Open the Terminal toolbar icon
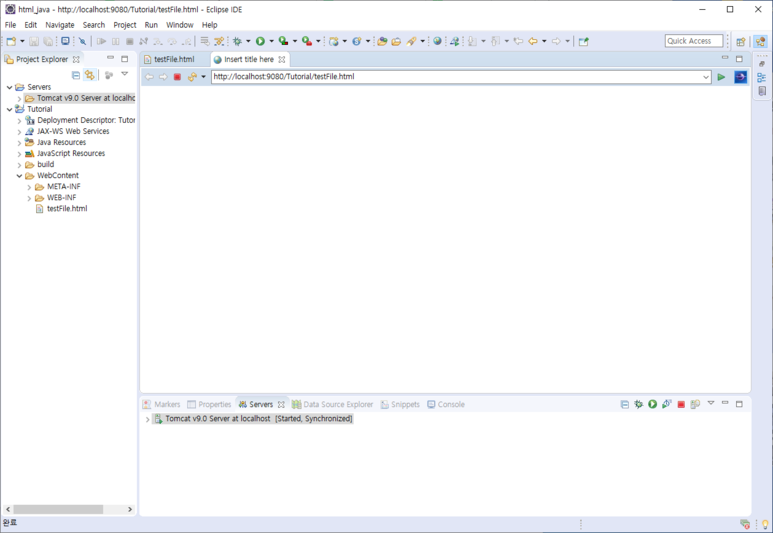 coord(65,41)
